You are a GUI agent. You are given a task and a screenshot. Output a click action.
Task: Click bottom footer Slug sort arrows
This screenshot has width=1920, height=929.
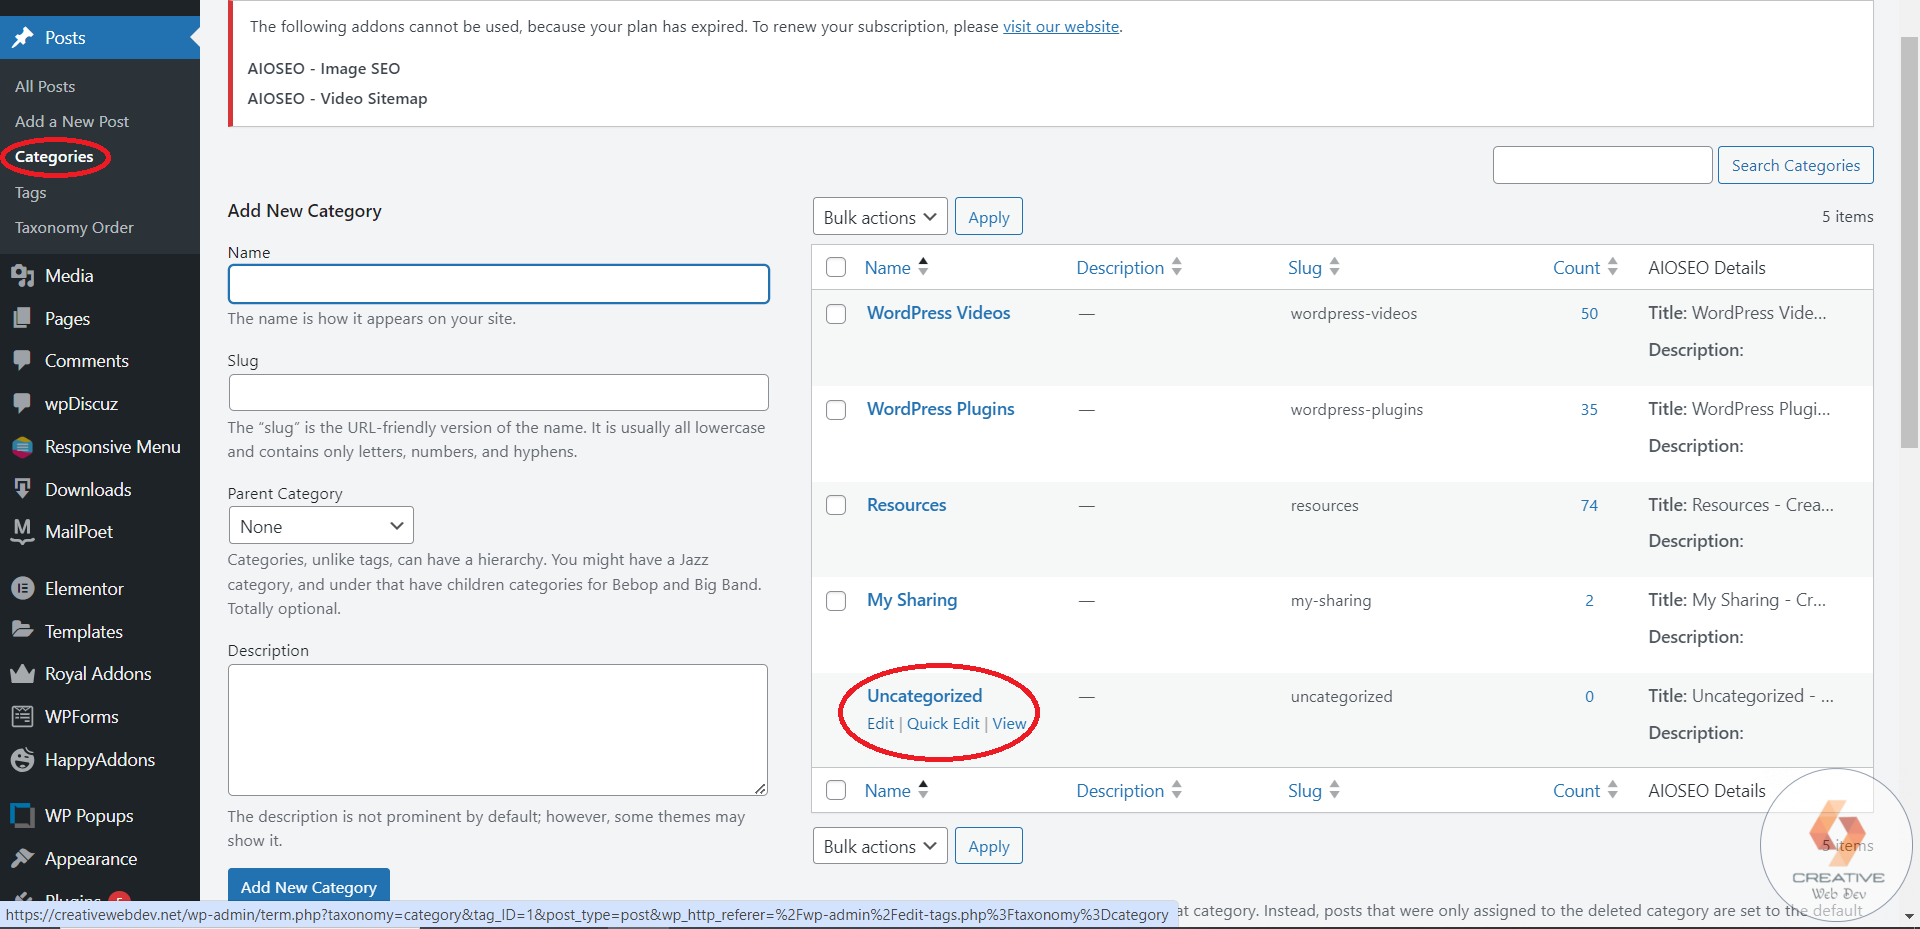click(1335, 790)
